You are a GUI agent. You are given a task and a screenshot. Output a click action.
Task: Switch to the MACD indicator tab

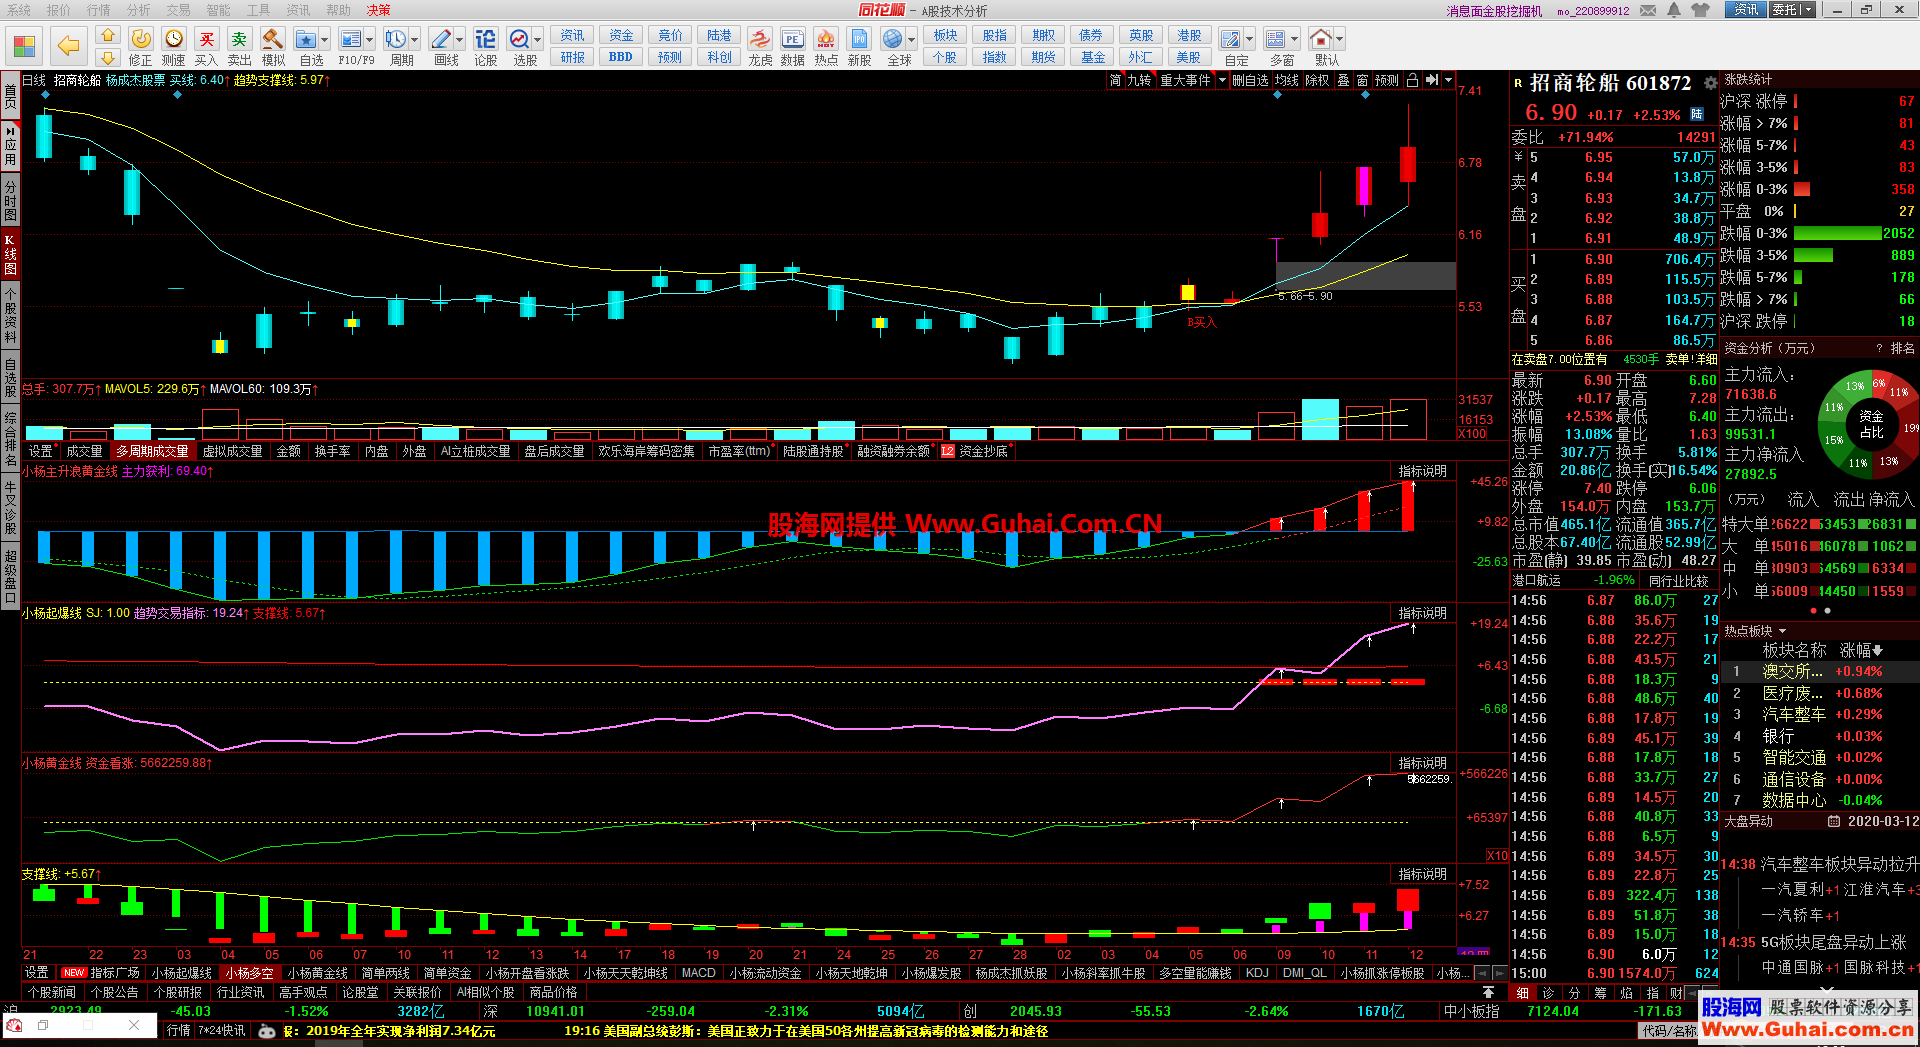[698, 973]
